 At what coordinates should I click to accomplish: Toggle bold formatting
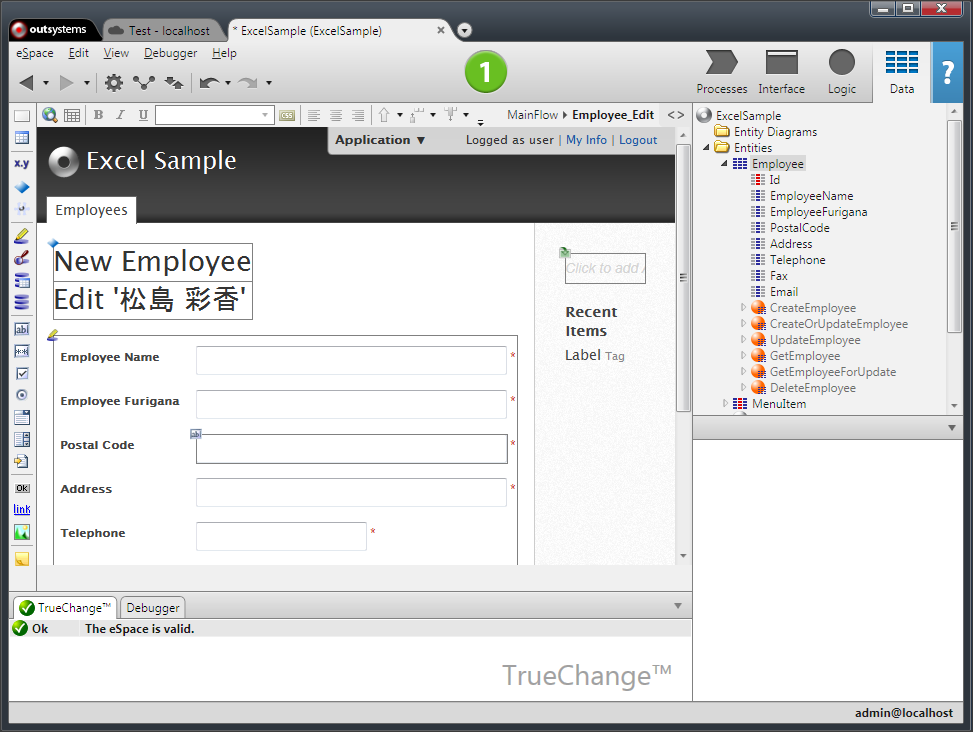(x=98, y=115)
